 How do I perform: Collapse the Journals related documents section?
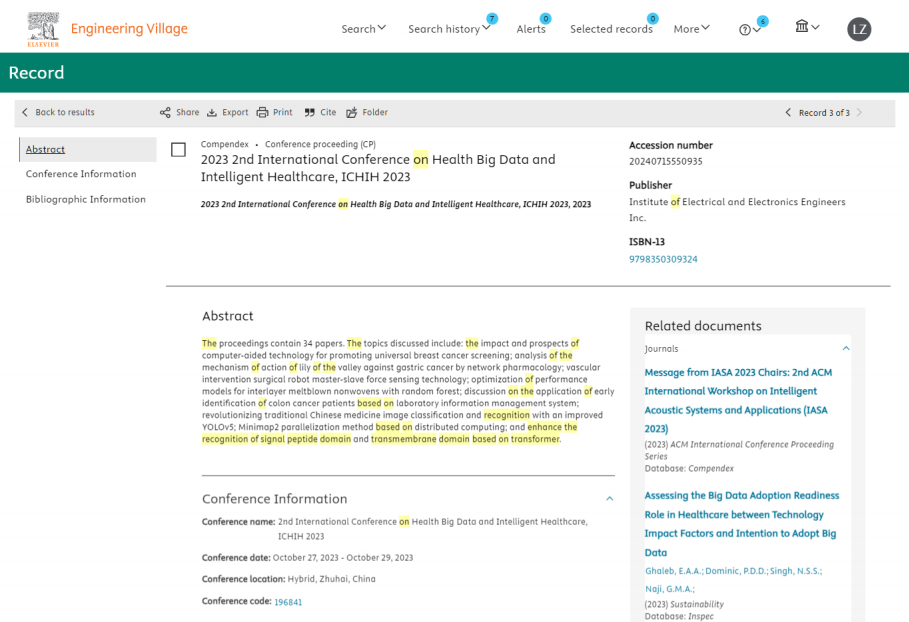point(846,348)
